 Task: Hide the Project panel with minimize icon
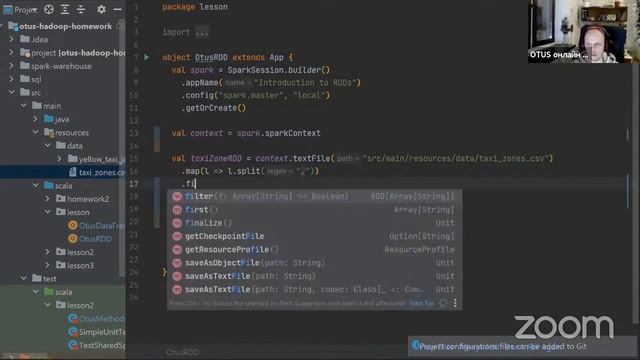click(118, 9)
